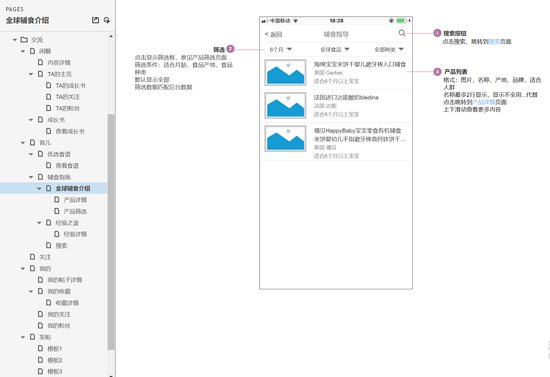Click the circular arrow icon in Pages header

[x=107, y=20]
